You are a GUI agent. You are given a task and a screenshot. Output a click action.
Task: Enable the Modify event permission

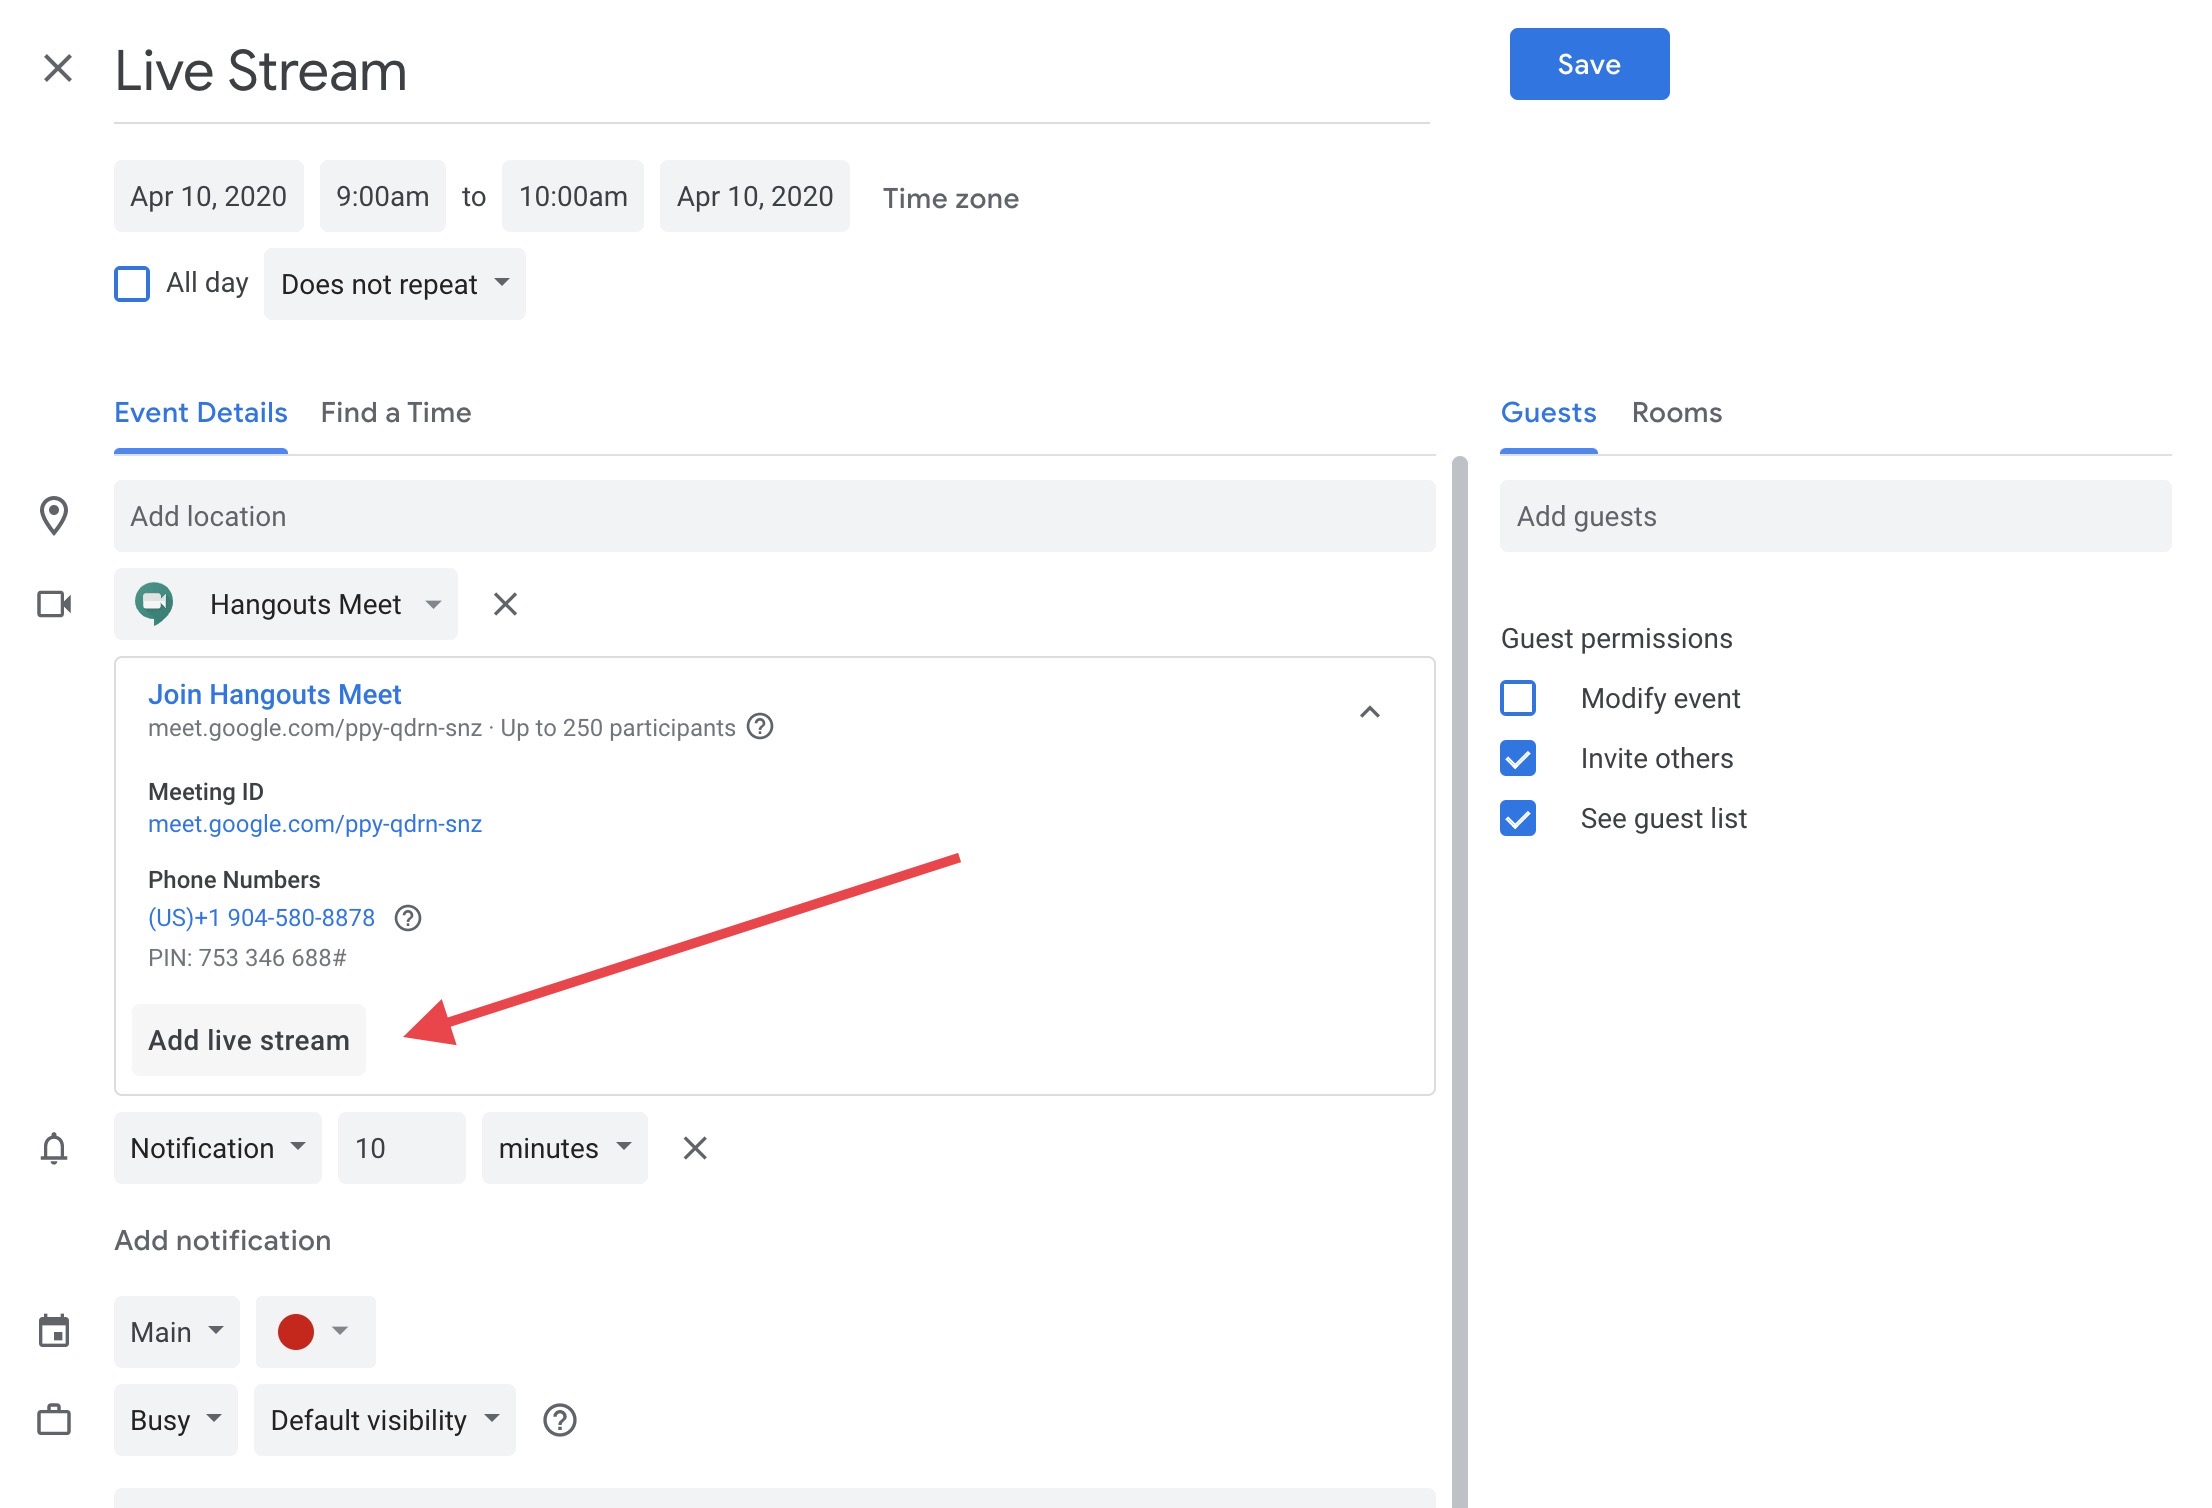coord(1521,696)
